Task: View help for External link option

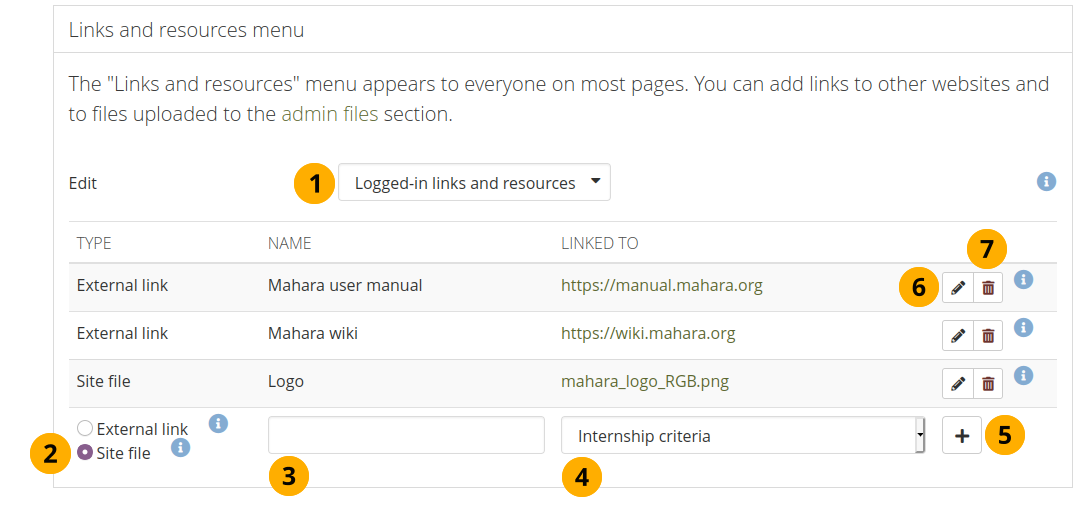Action: (x=218, y=423)
